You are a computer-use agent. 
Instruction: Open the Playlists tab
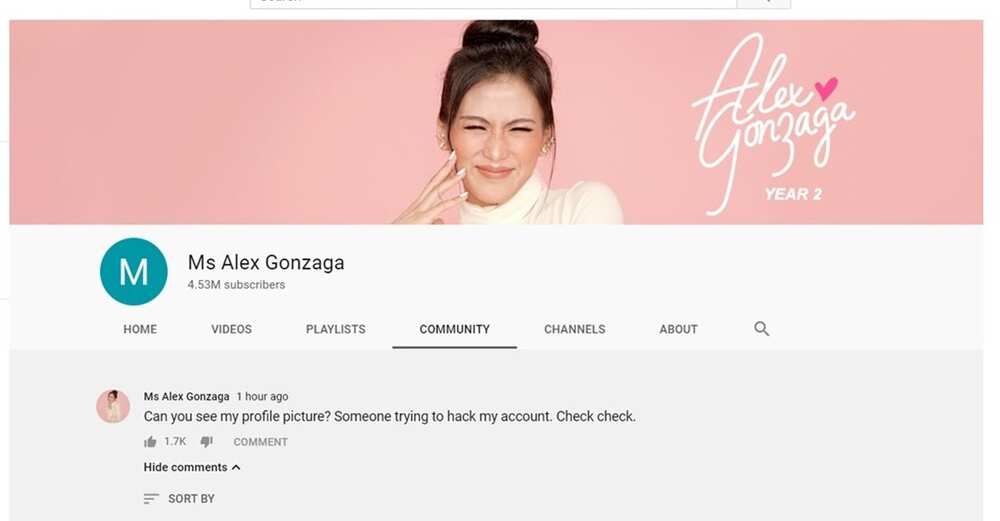point(335,329)
